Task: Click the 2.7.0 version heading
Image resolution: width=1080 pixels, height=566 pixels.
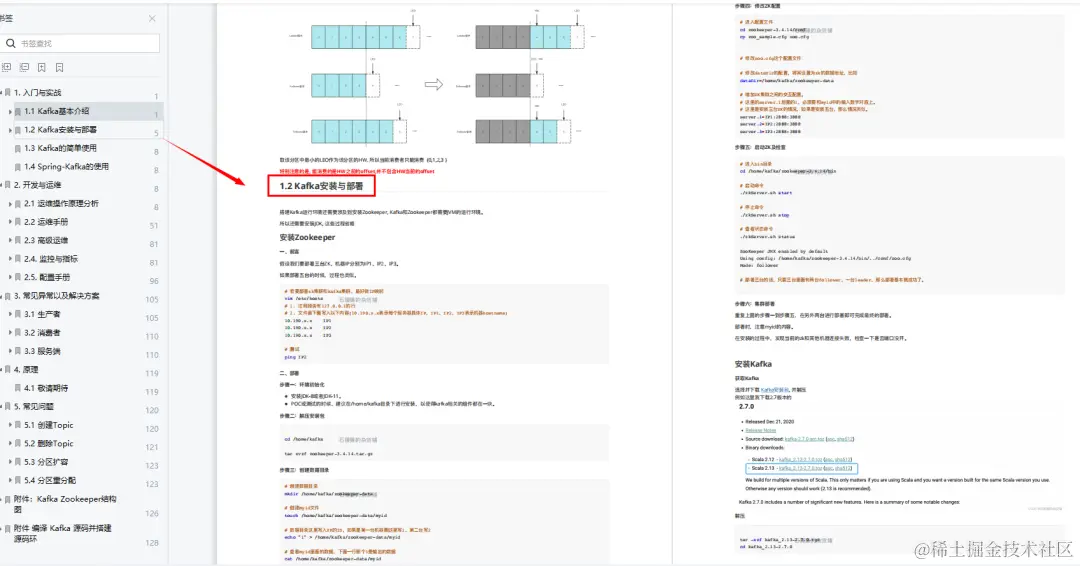Action: [747, 407]
